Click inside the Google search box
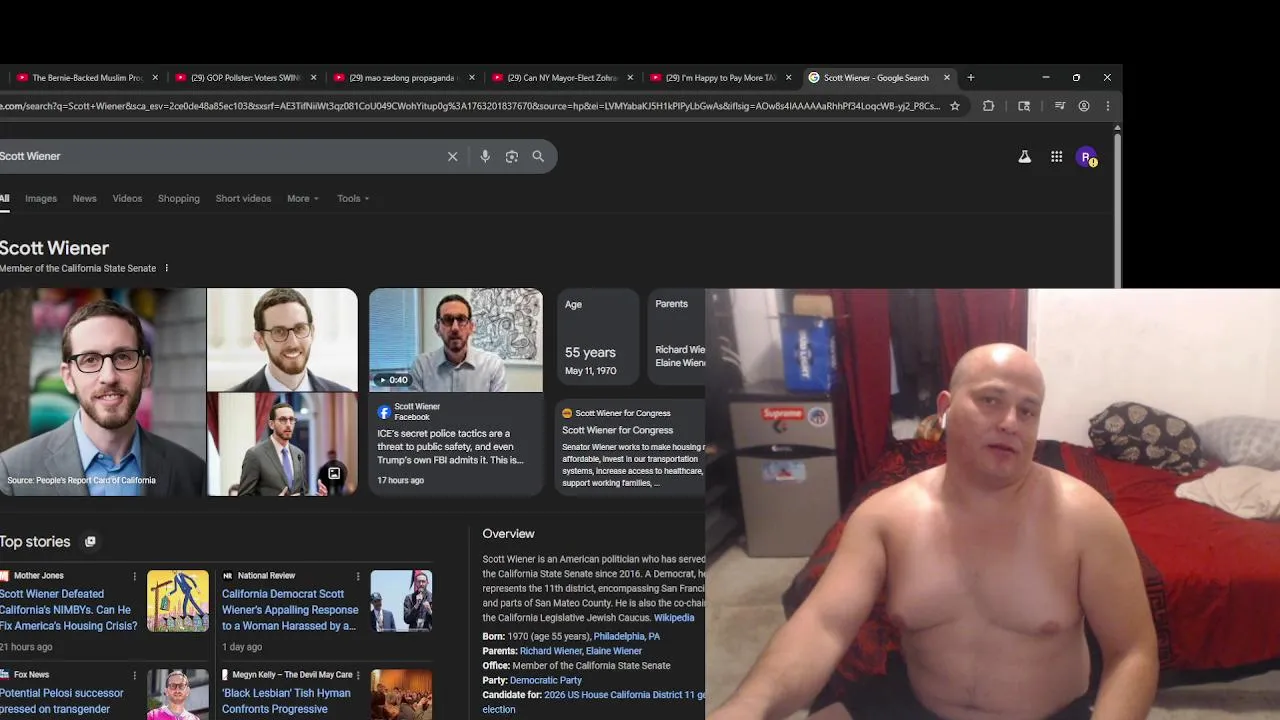This screenshot has width=1280, height=720. [220, 156]
